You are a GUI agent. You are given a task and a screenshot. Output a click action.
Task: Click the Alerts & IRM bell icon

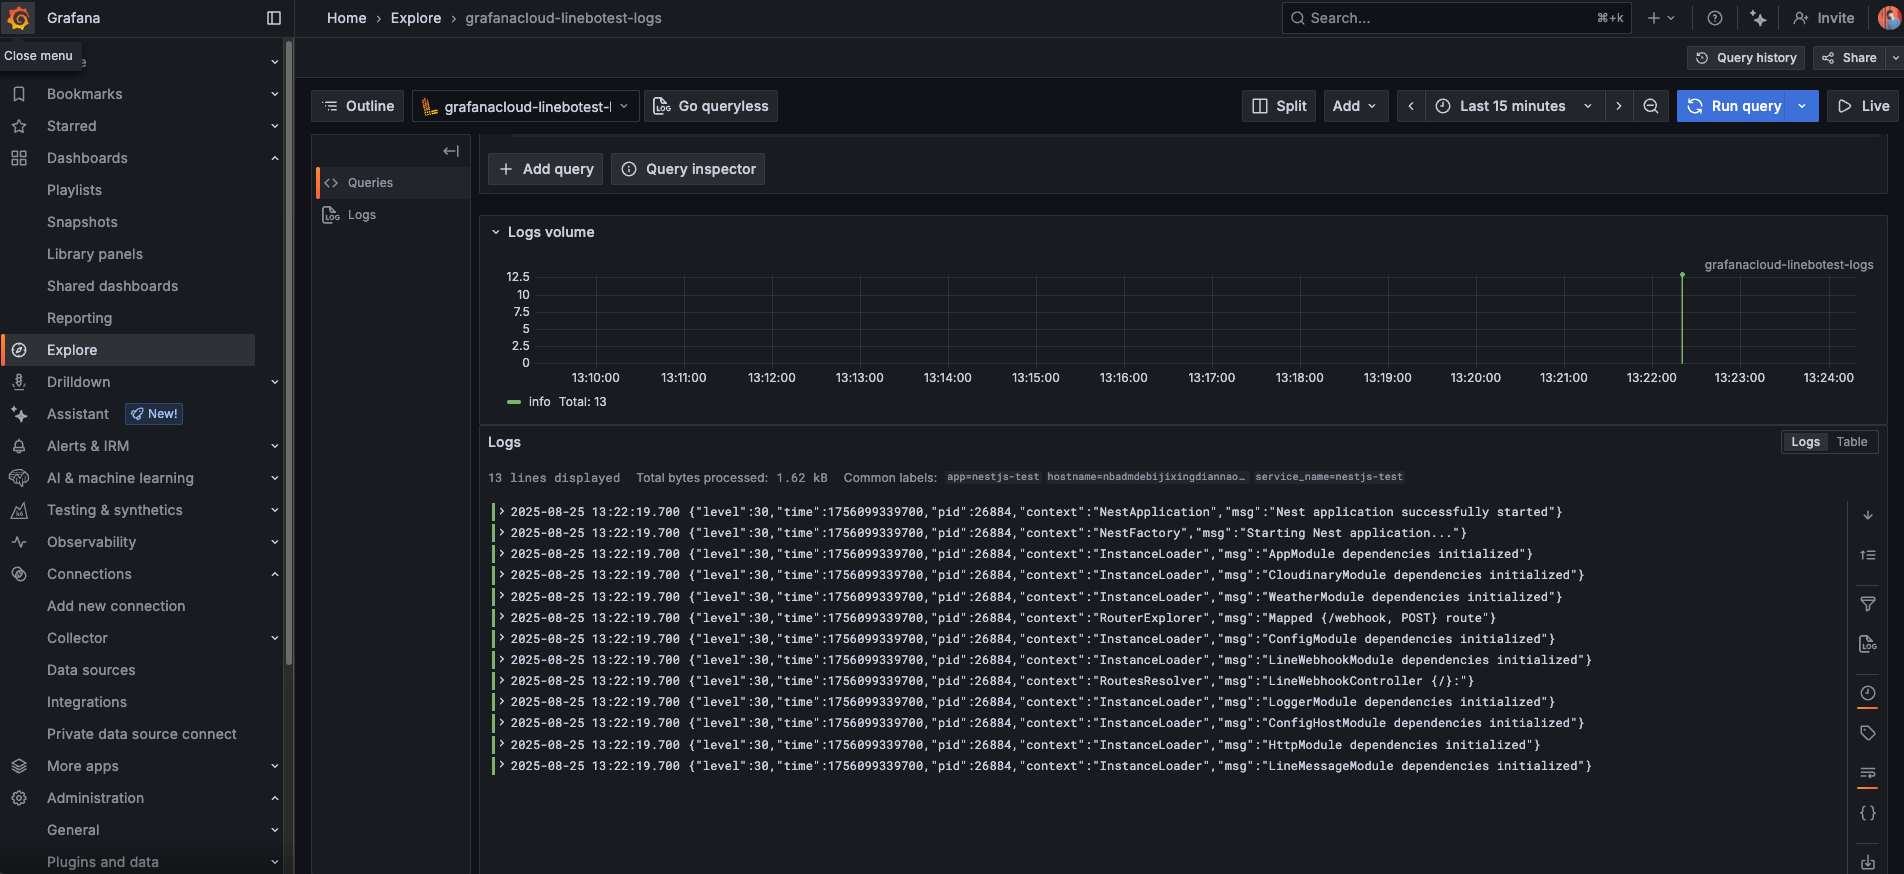[x=19, y=446]
